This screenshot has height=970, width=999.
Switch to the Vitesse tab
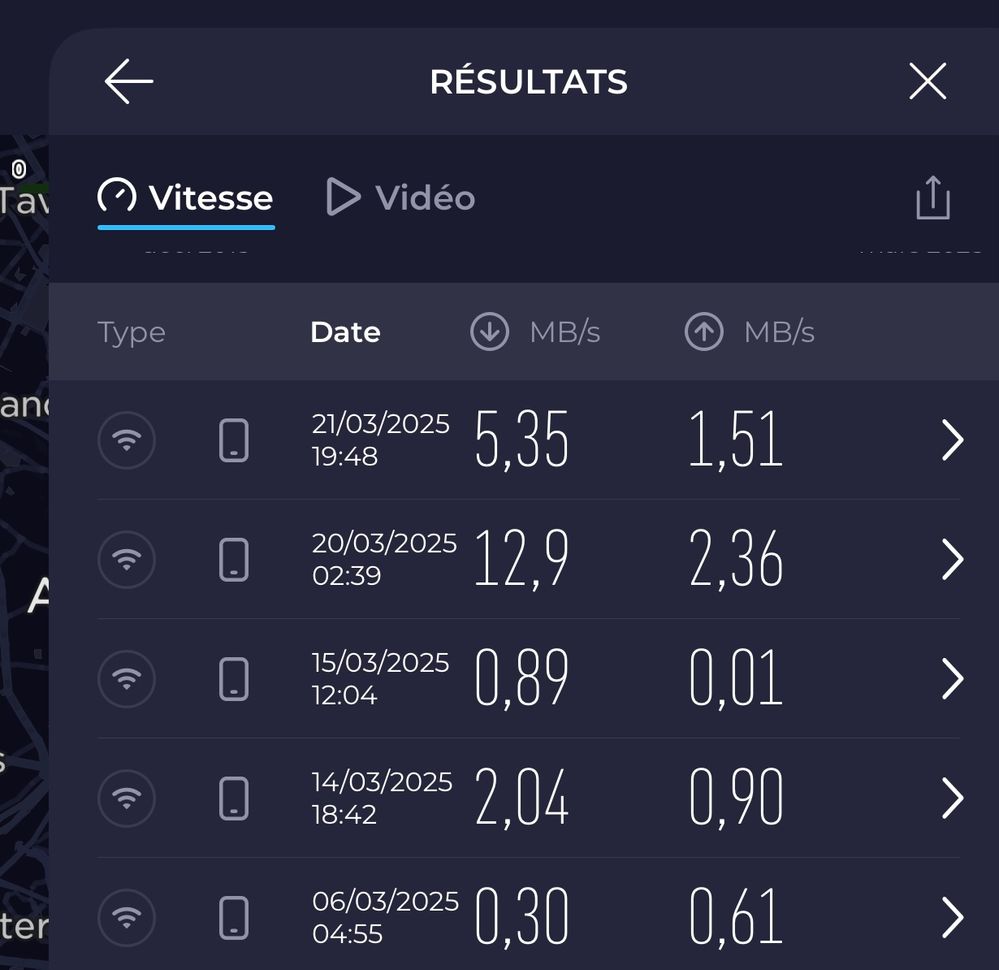[186, 198]
